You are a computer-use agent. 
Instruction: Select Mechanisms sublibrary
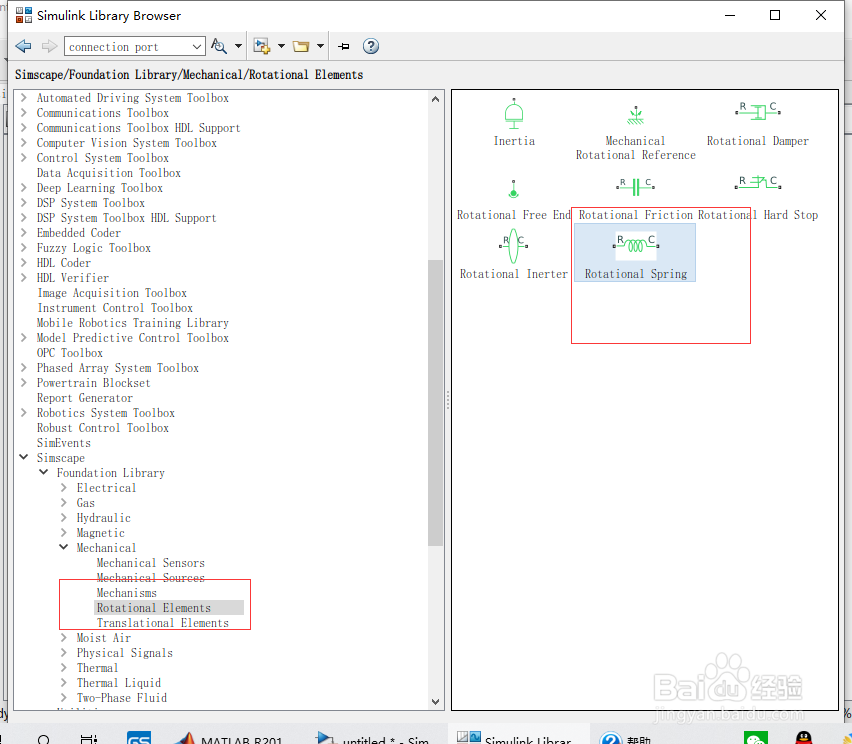(127, 593)
